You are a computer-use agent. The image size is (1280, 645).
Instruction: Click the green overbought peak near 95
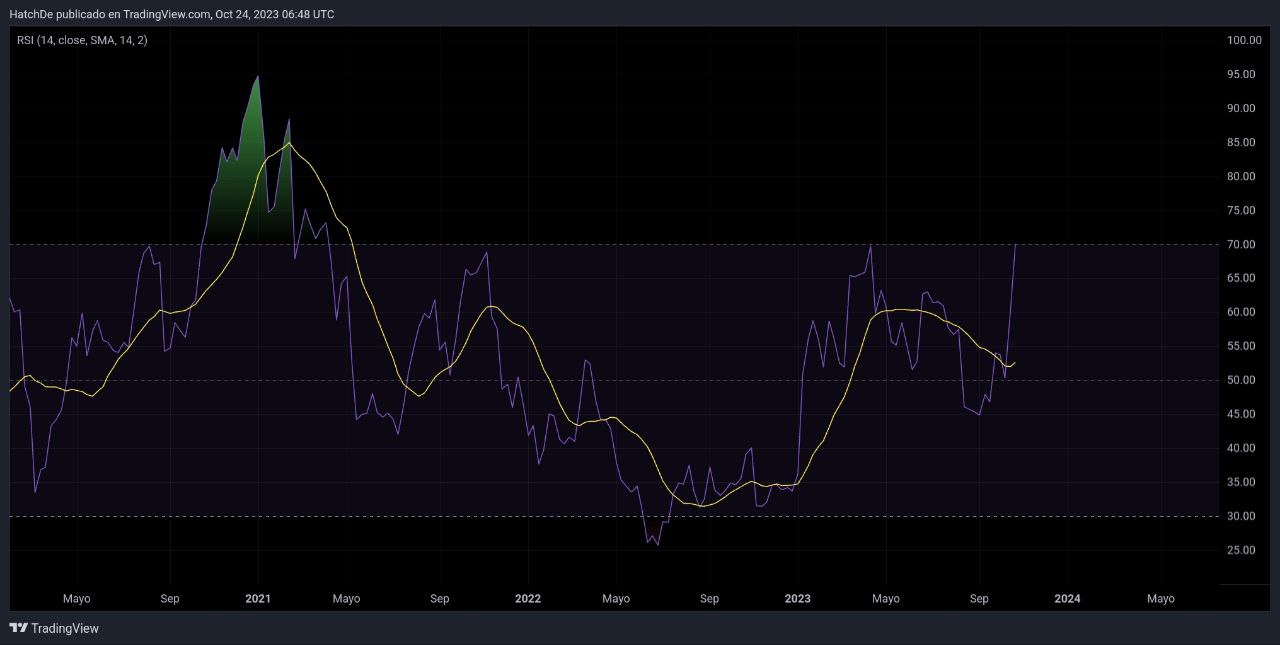point(257,78)
